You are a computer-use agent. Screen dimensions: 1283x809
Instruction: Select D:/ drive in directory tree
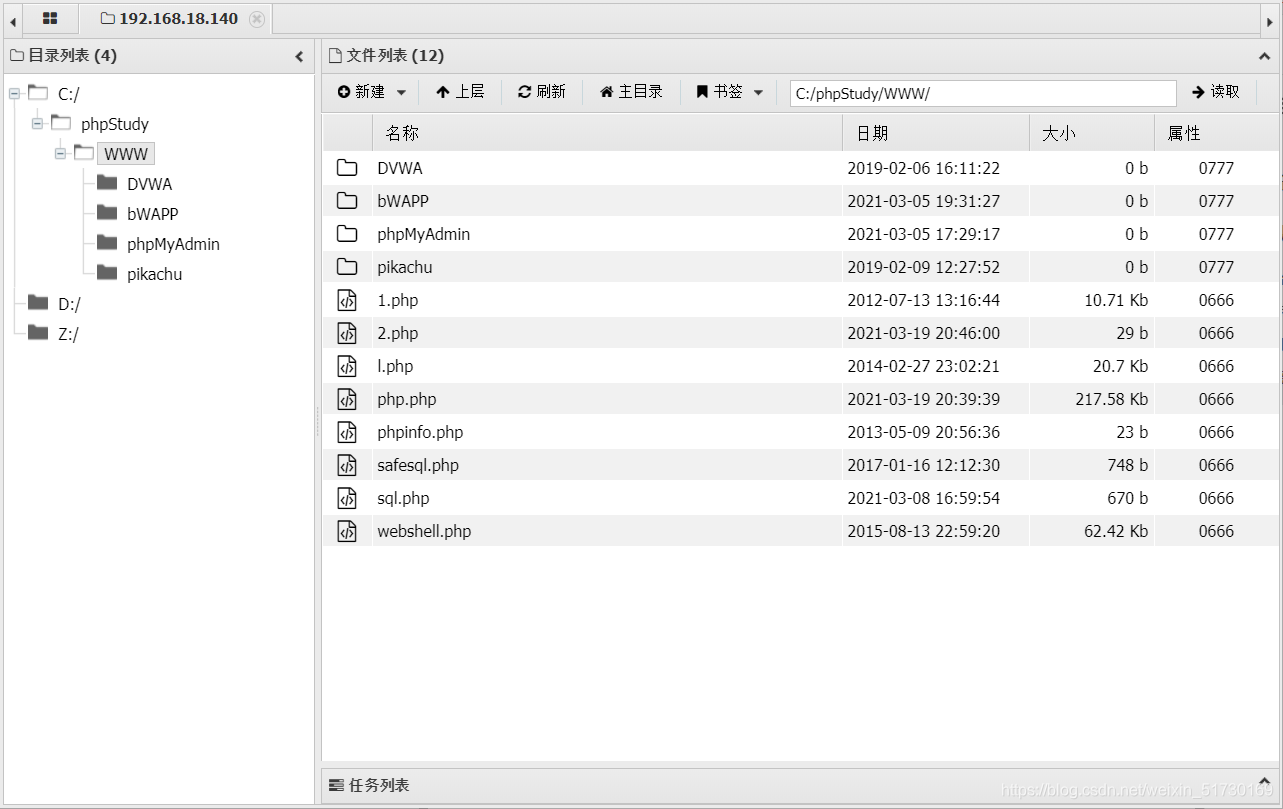(68, 304)
